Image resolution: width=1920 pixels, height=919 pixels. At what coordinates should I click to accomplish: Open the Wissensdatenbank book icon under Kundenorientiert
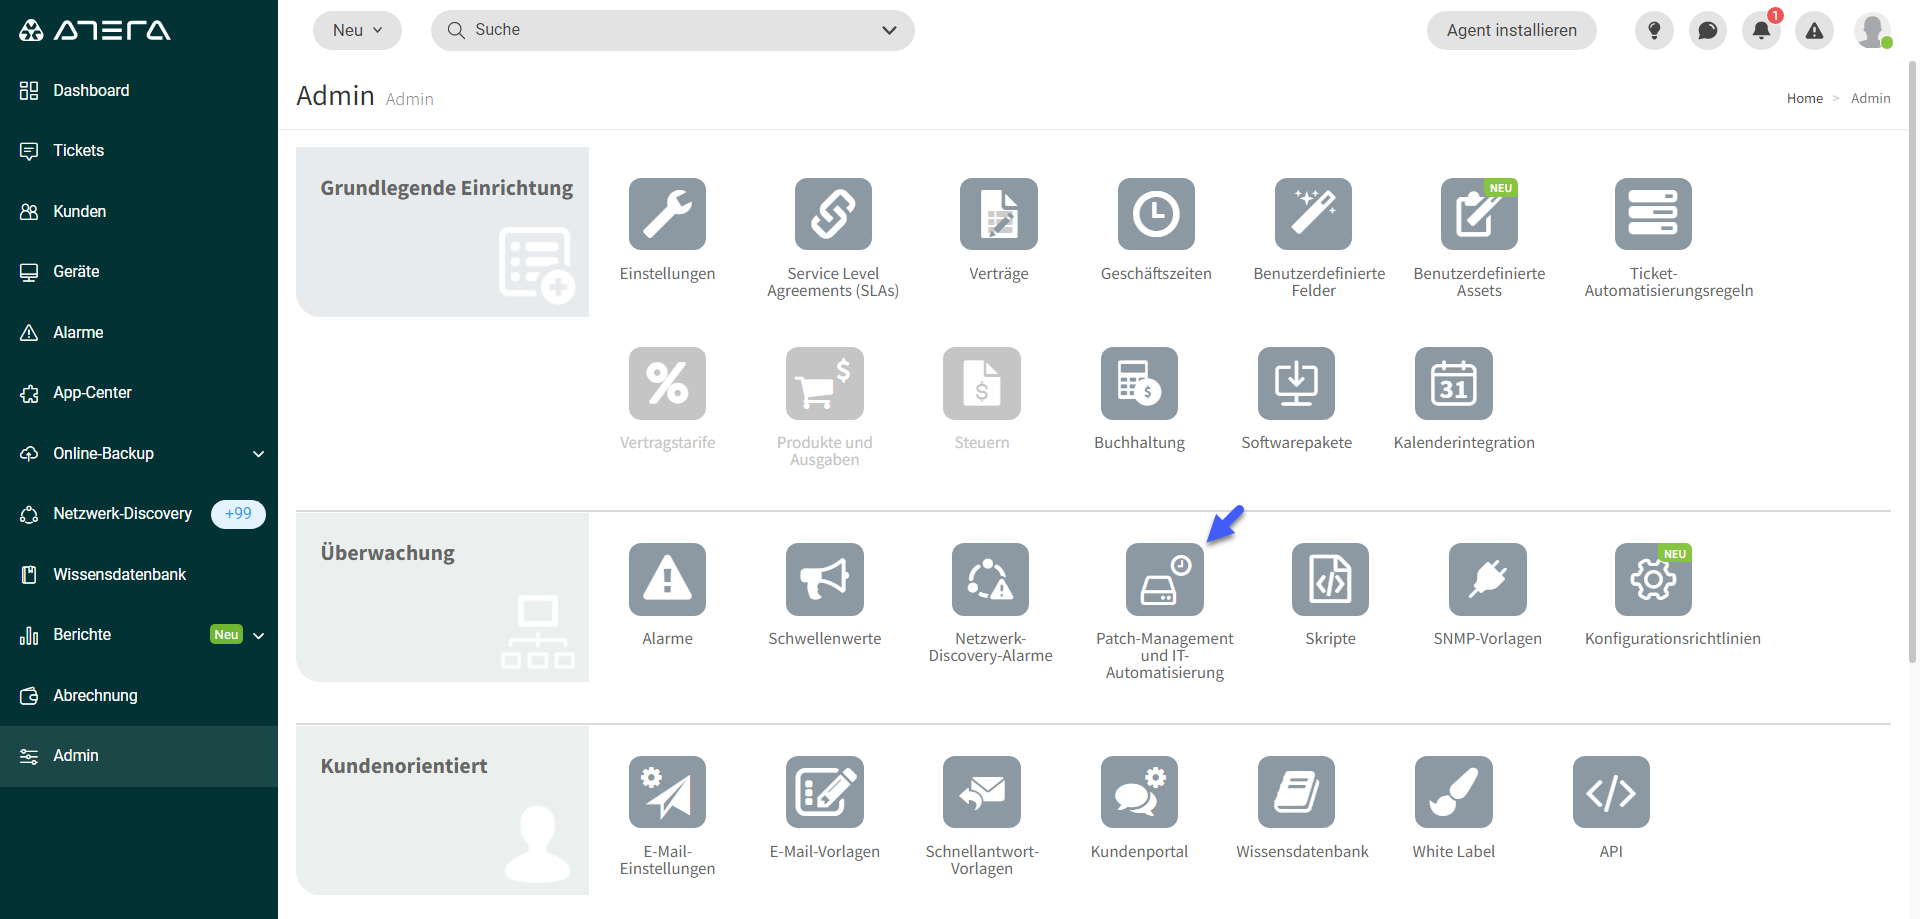coord(1296,792)
